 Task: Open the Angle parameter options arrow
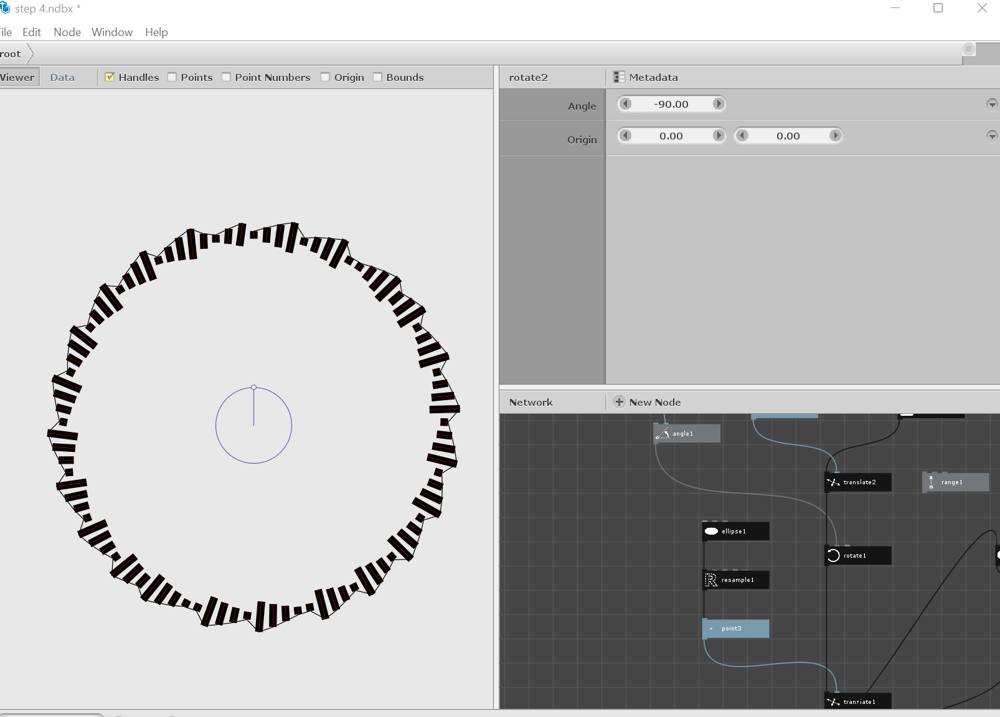[992, 104]
